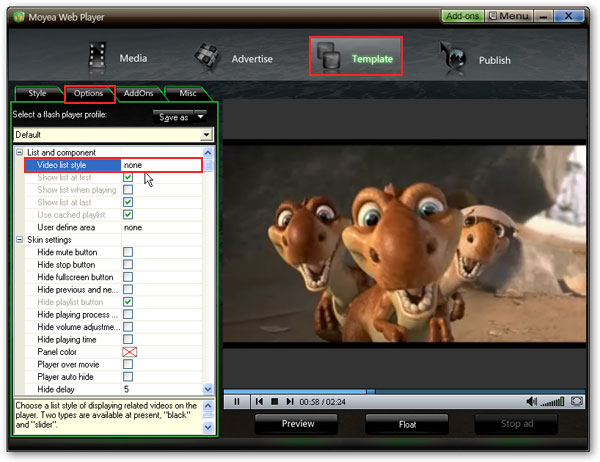Image resolution: width=600 pixels, height=462 pixels.
Task: Pause the video playback
Action: (x=237, y=402)
